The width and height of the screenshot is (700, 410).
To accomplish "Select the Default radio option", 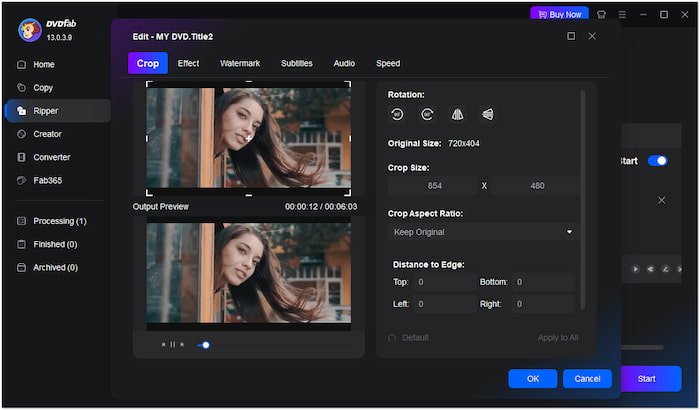I will 393,338.
